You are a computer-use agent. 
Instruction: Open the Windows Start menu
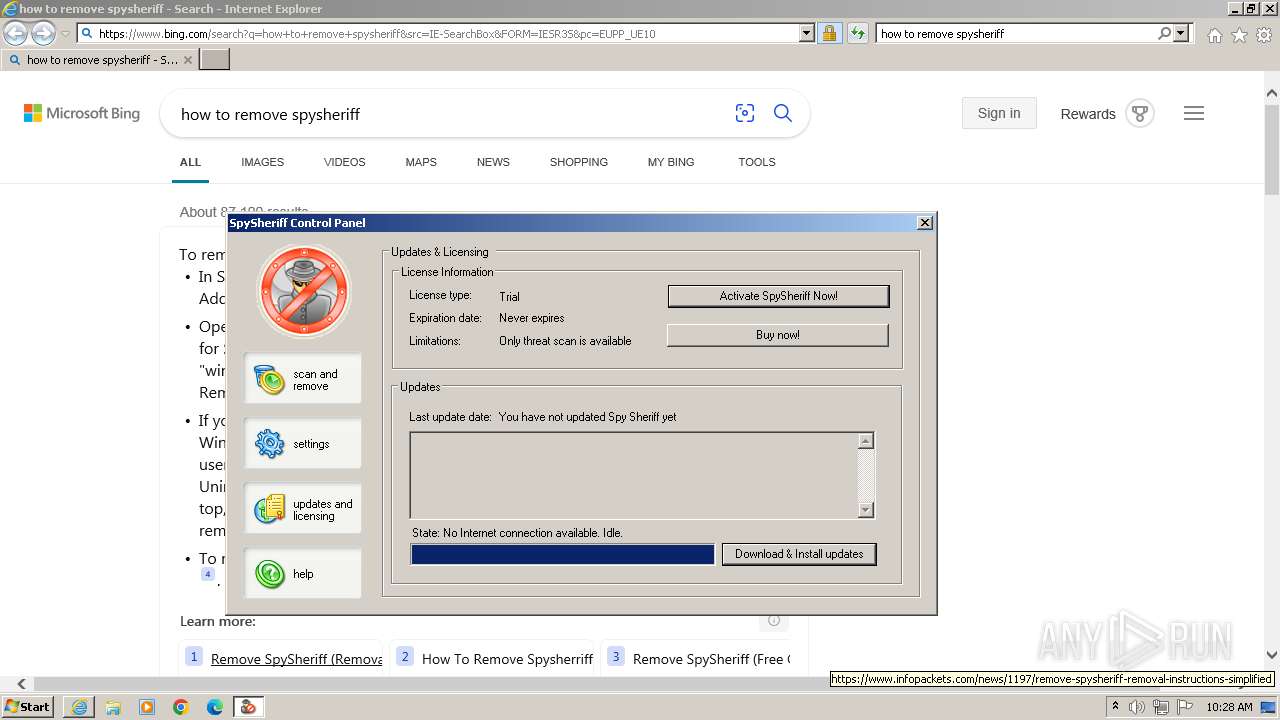[x=28, y=707]
